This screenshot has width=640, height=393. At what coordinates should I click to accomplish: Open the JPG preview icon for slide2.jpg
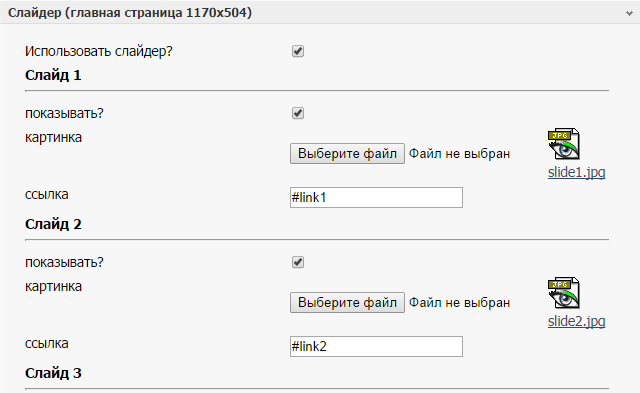point(564,293)
